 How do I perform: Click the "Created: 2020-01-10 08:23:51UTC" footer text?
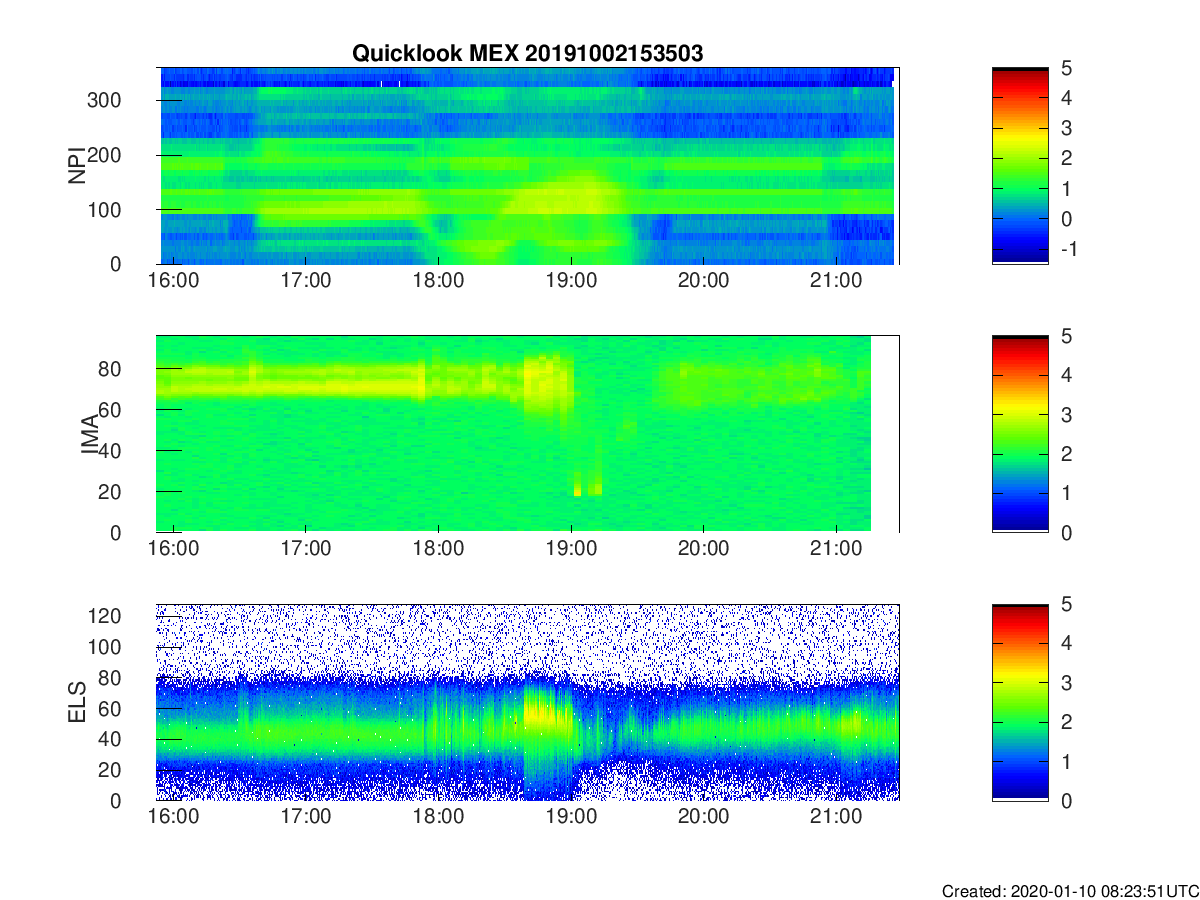pos(1070,891)
